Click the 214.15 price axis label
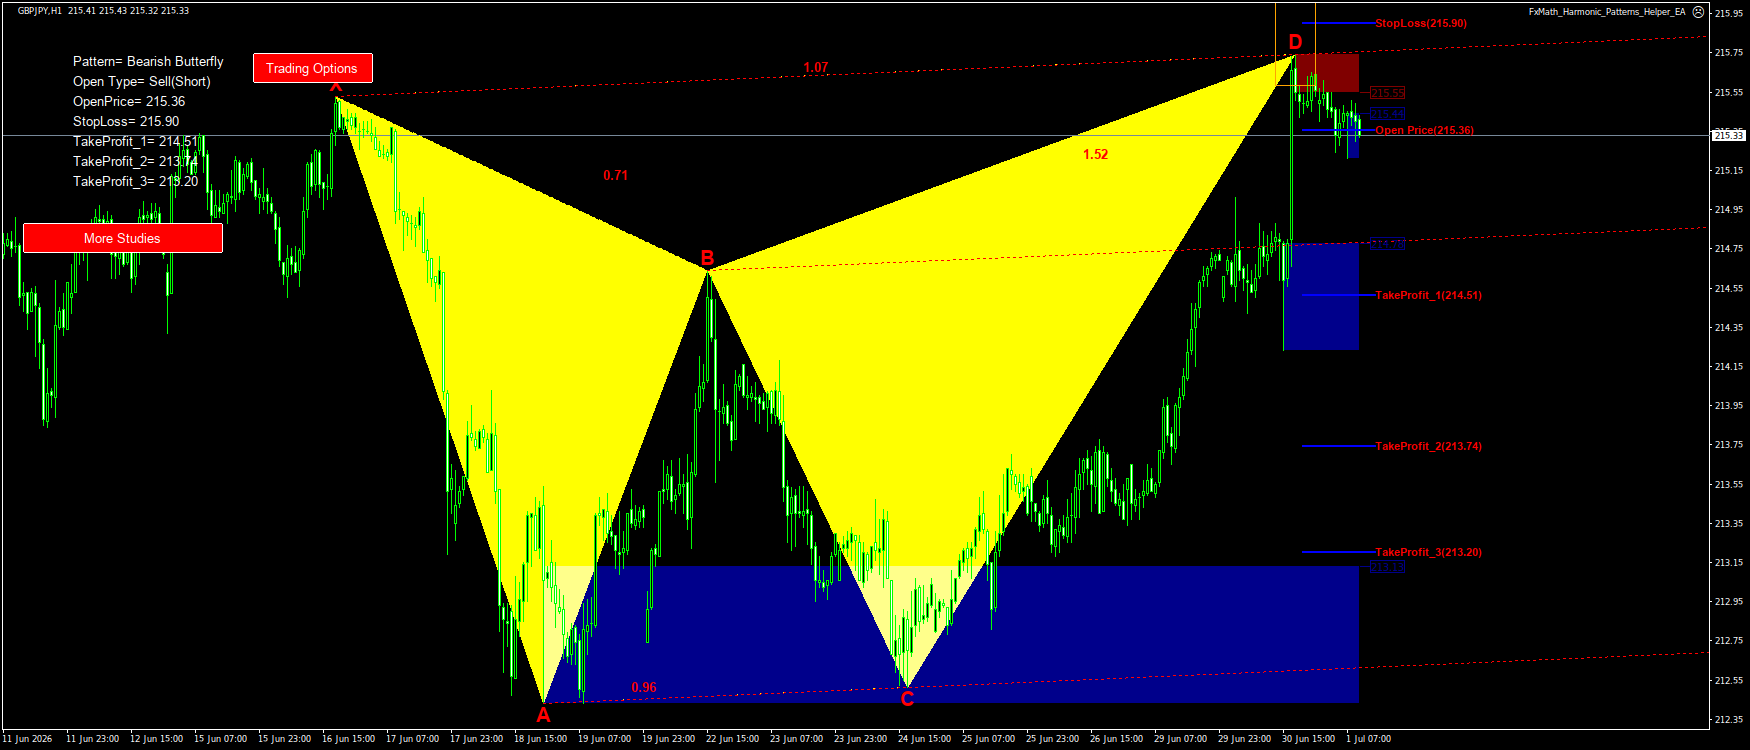Screen dimensions: 1750x750 click(x=1729, y=367)
